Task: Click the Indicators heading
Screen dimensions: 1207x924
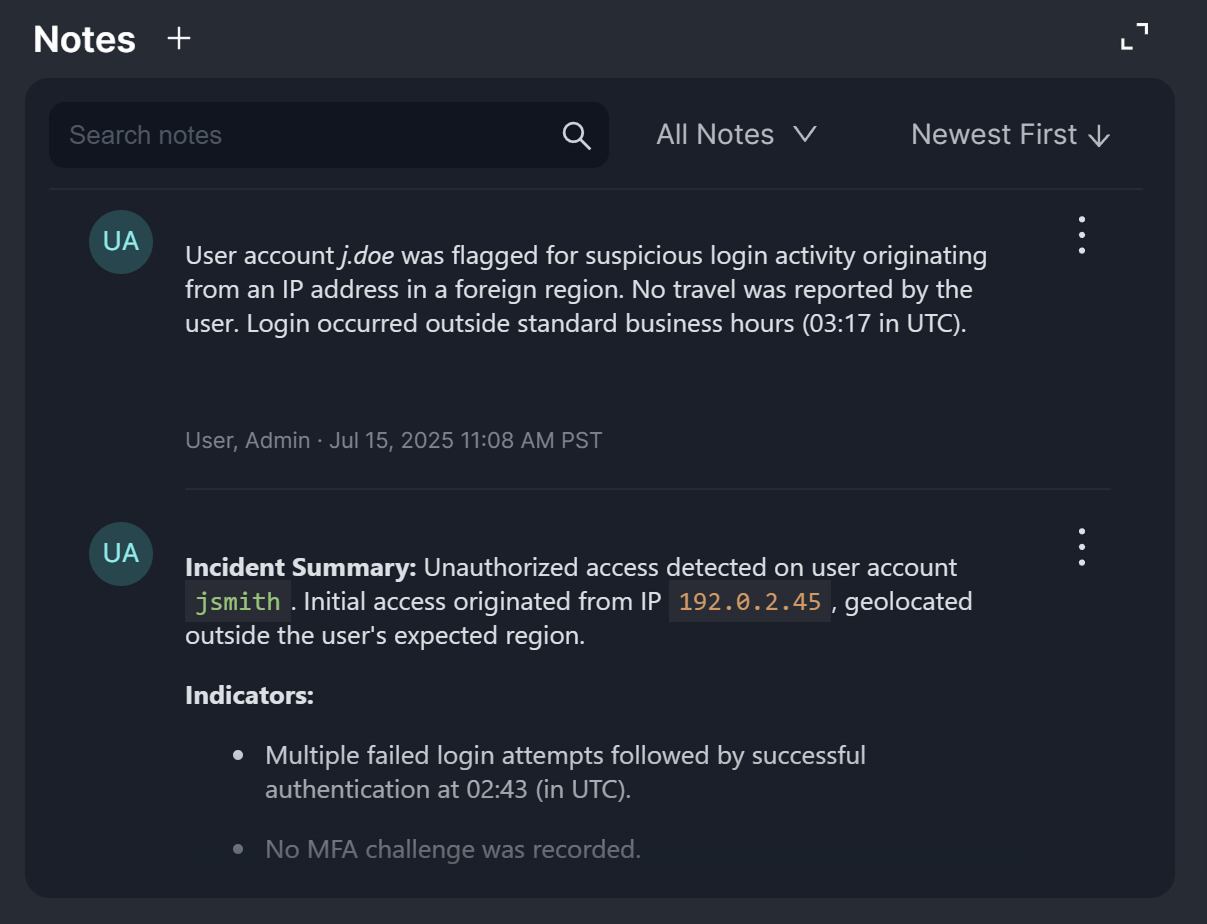Action: click(249, 695)
